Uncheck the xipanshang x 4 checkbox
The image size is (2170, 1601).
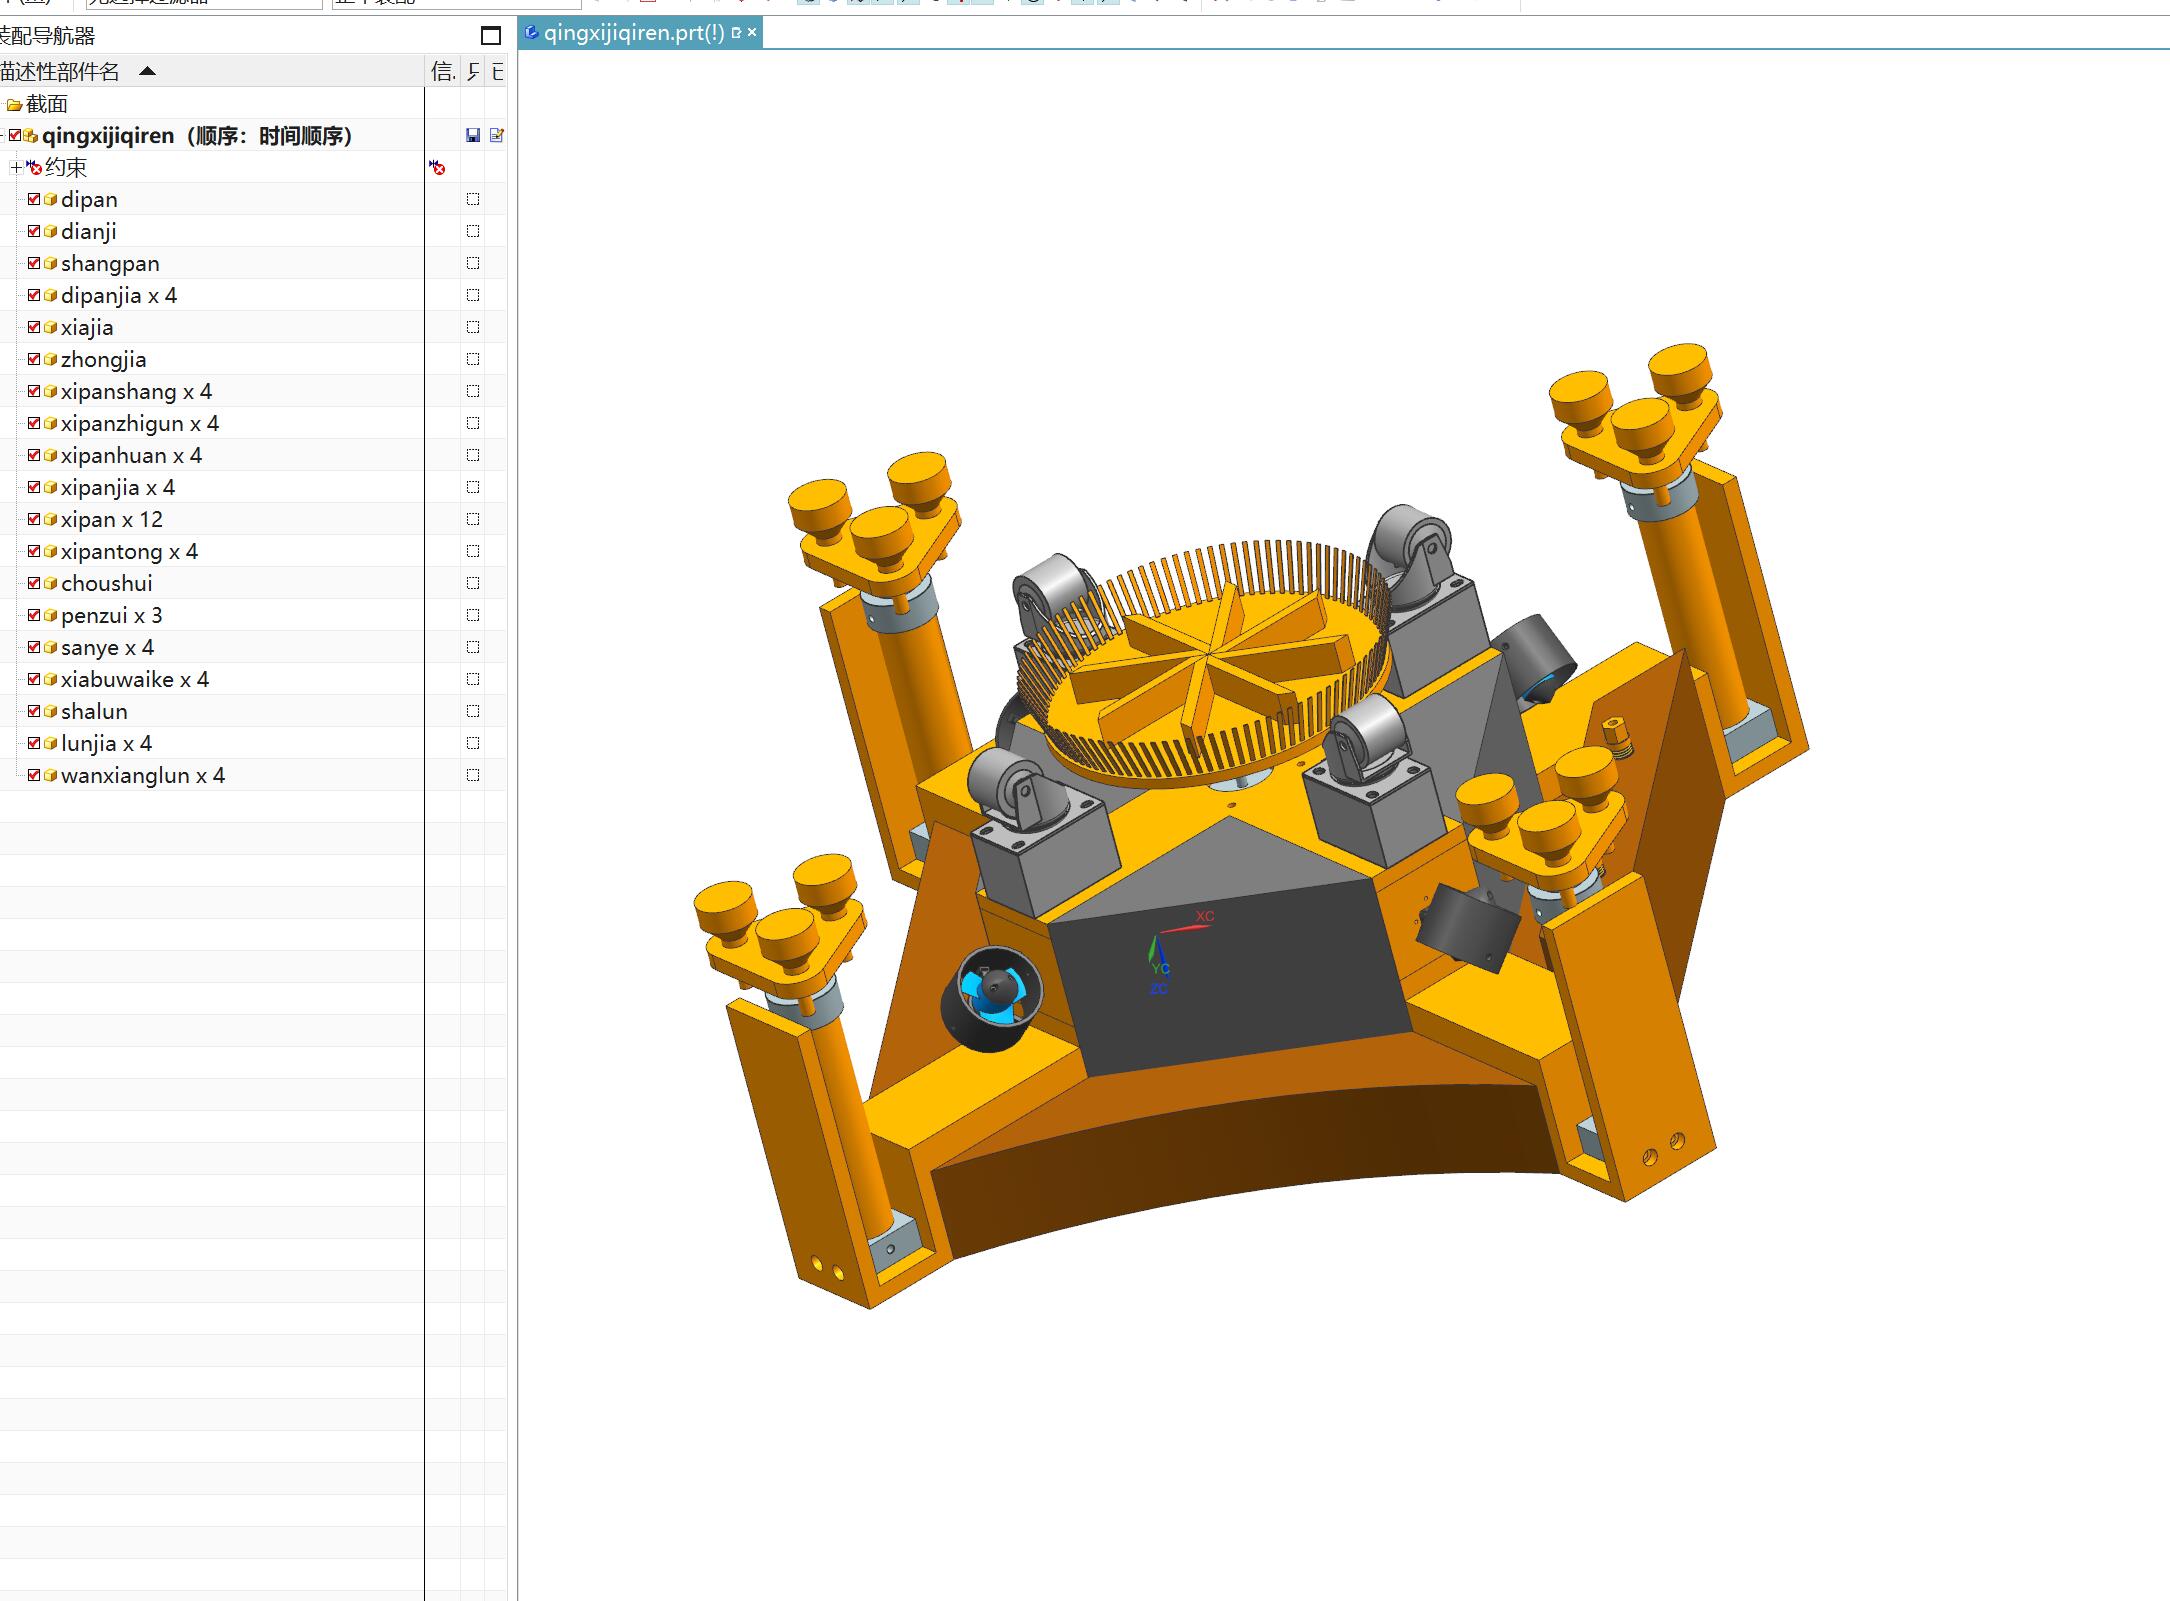pyautogui.click(x=34, y=391)
